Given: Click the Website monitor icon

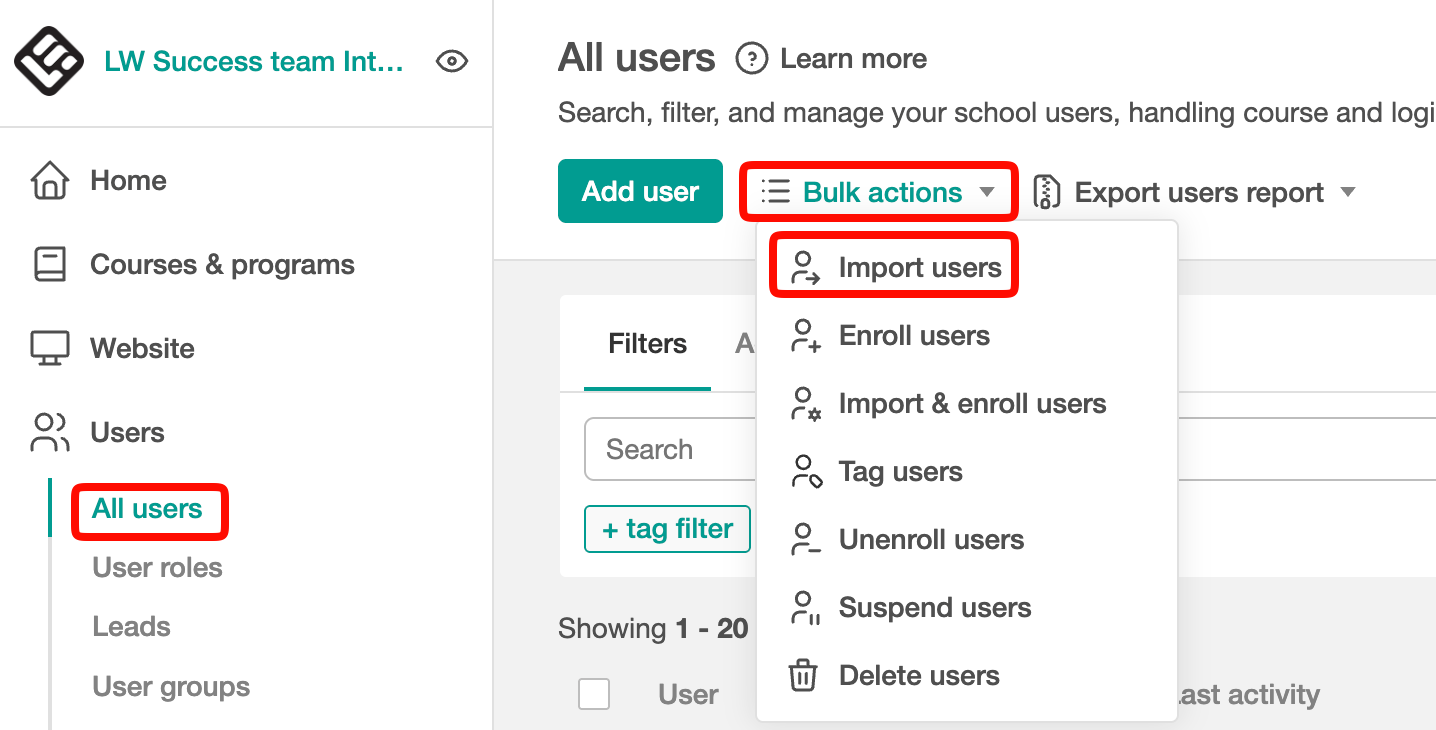Looking at the screenshot, I should coord(50,349).
